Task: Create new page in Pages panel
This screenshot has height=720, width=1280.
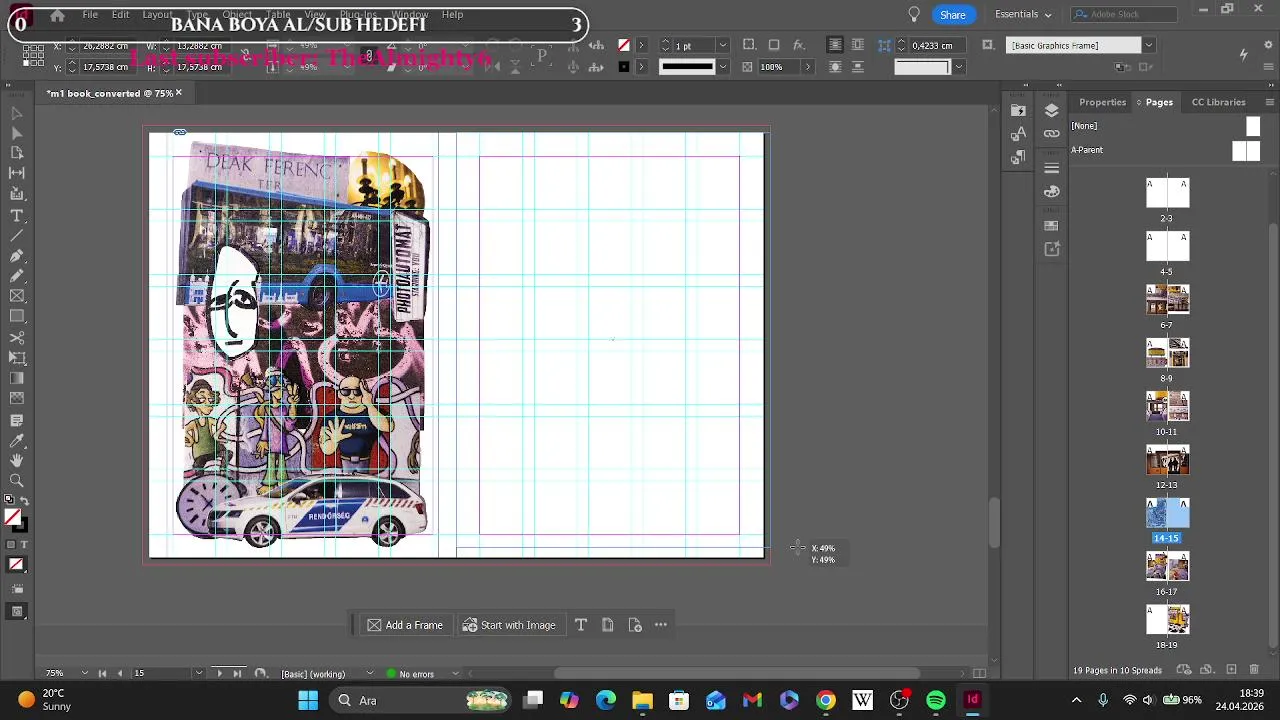Action: tap(1231, 670)
